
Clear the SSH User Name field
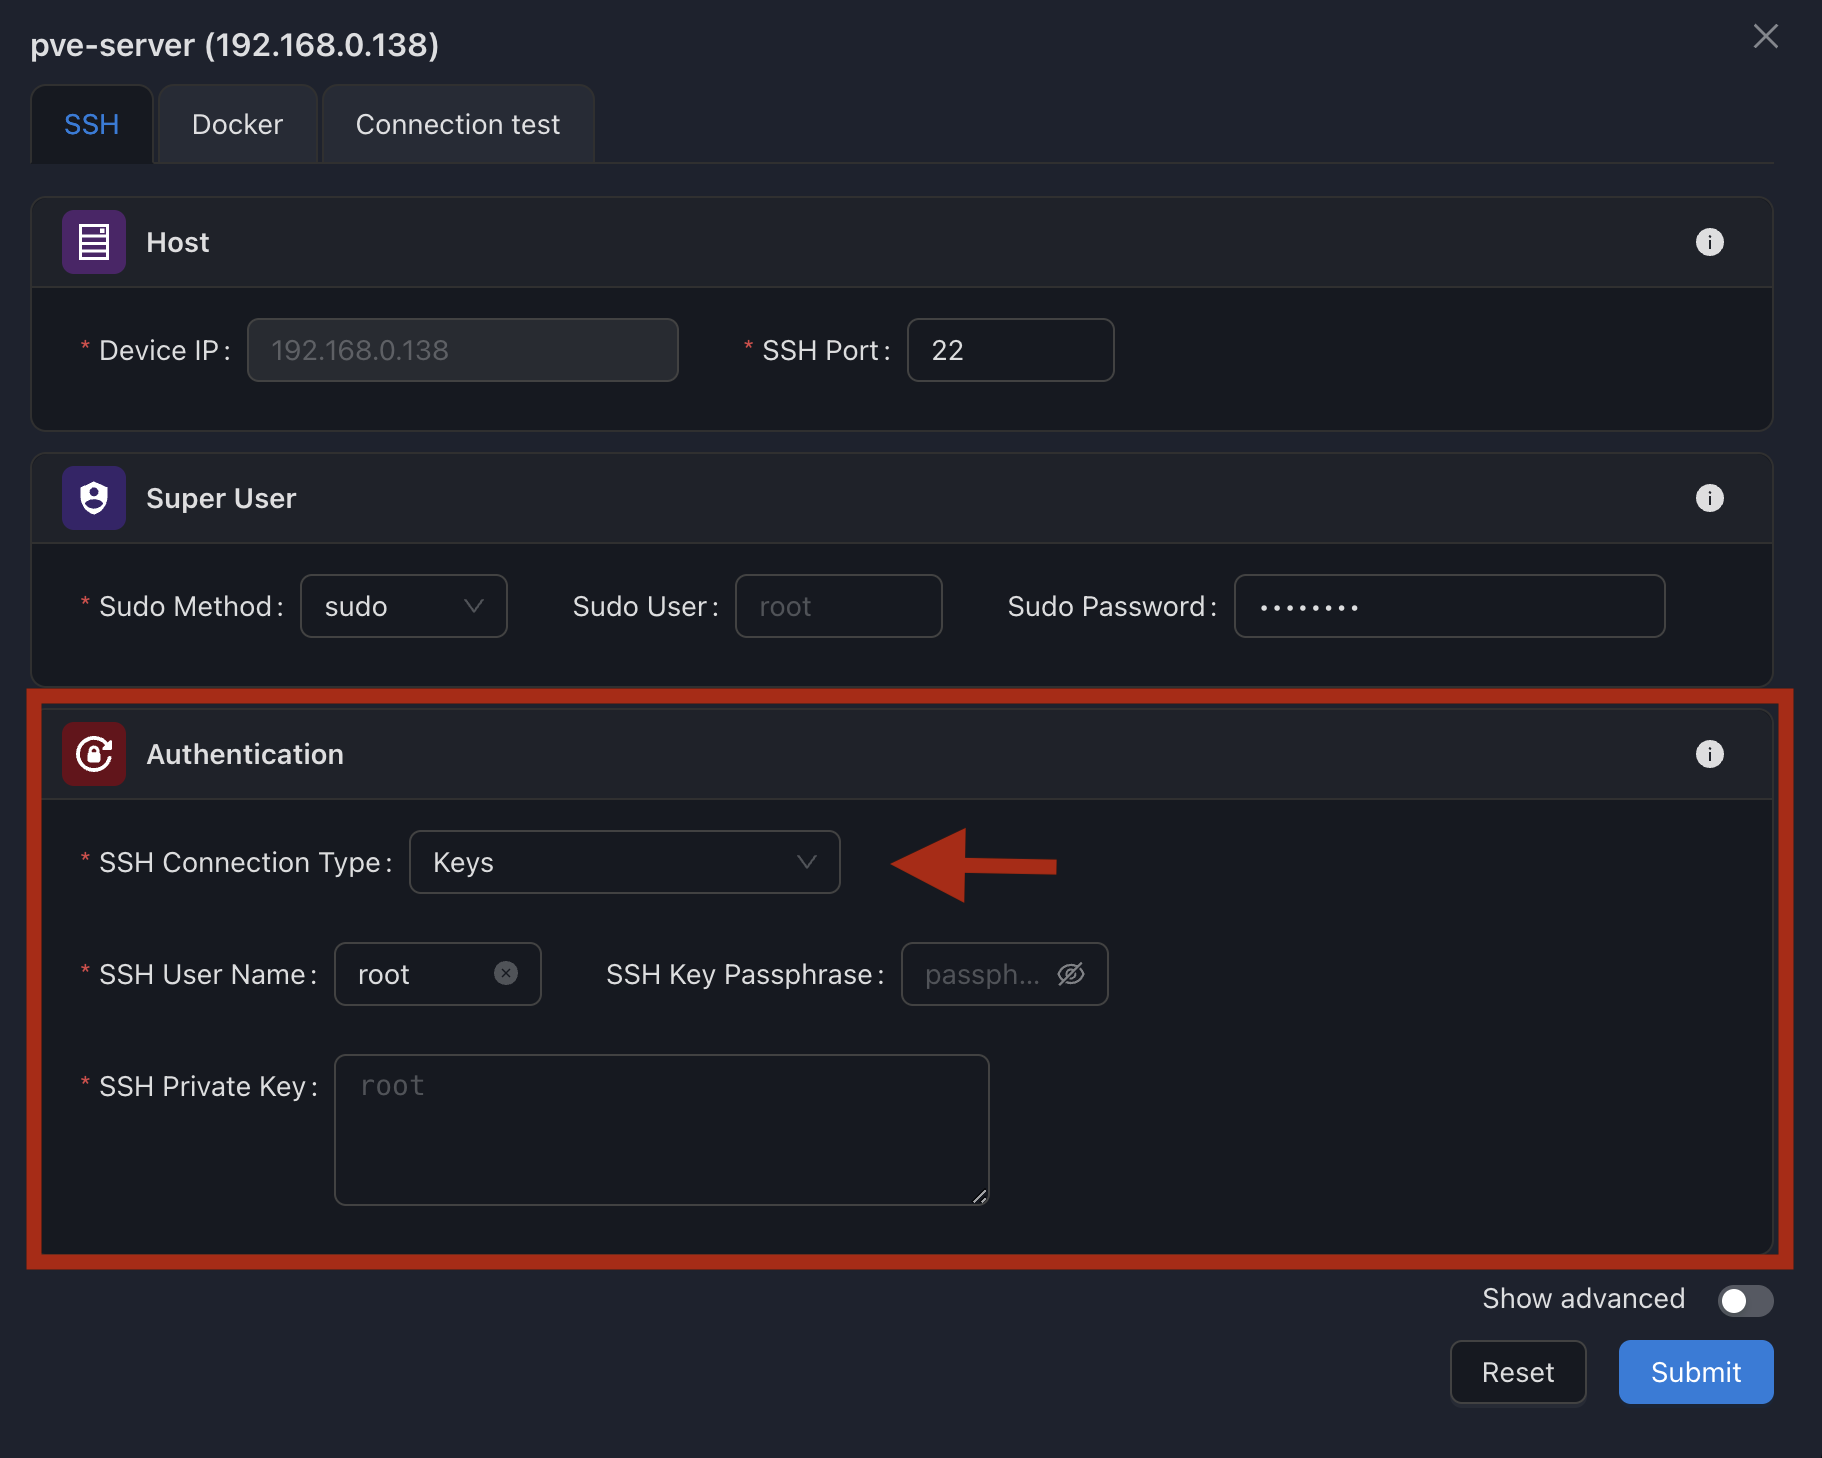506,973
